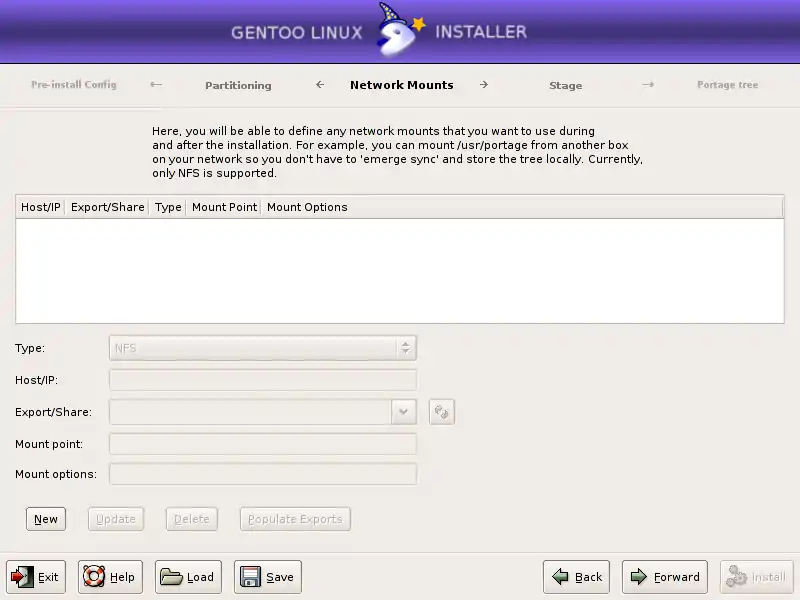This screenshot has width=800, height=600.
Task: Sort by the Host/IP column header
Action: (x=41, y=207)
